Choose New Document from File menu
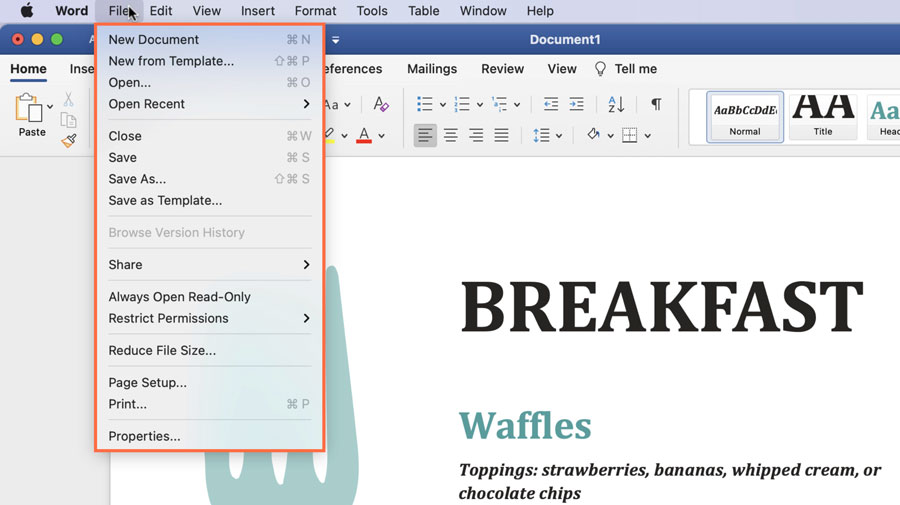The height and width of the screenshot is (505, 900). pos(210,40)
